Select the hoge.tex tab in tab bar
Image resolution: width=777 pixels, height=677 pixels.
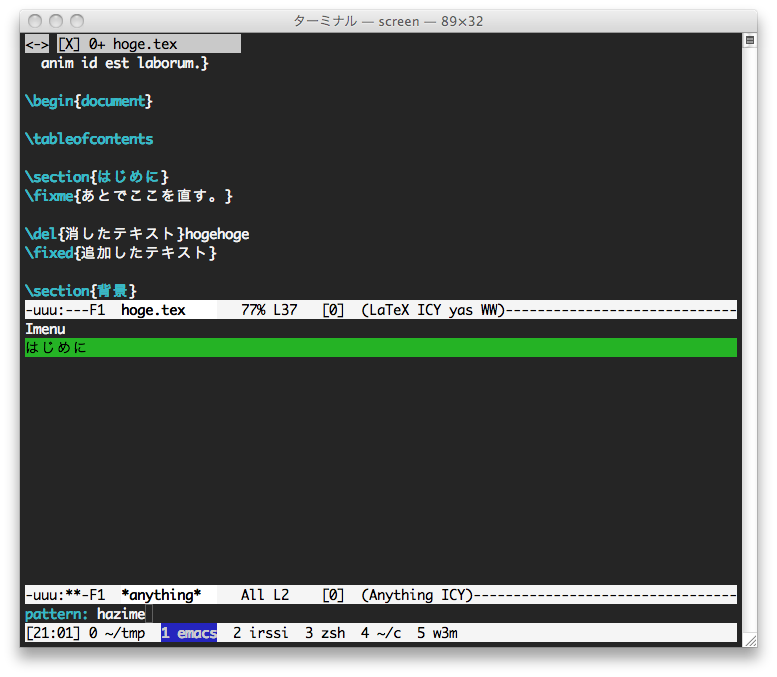149,44
